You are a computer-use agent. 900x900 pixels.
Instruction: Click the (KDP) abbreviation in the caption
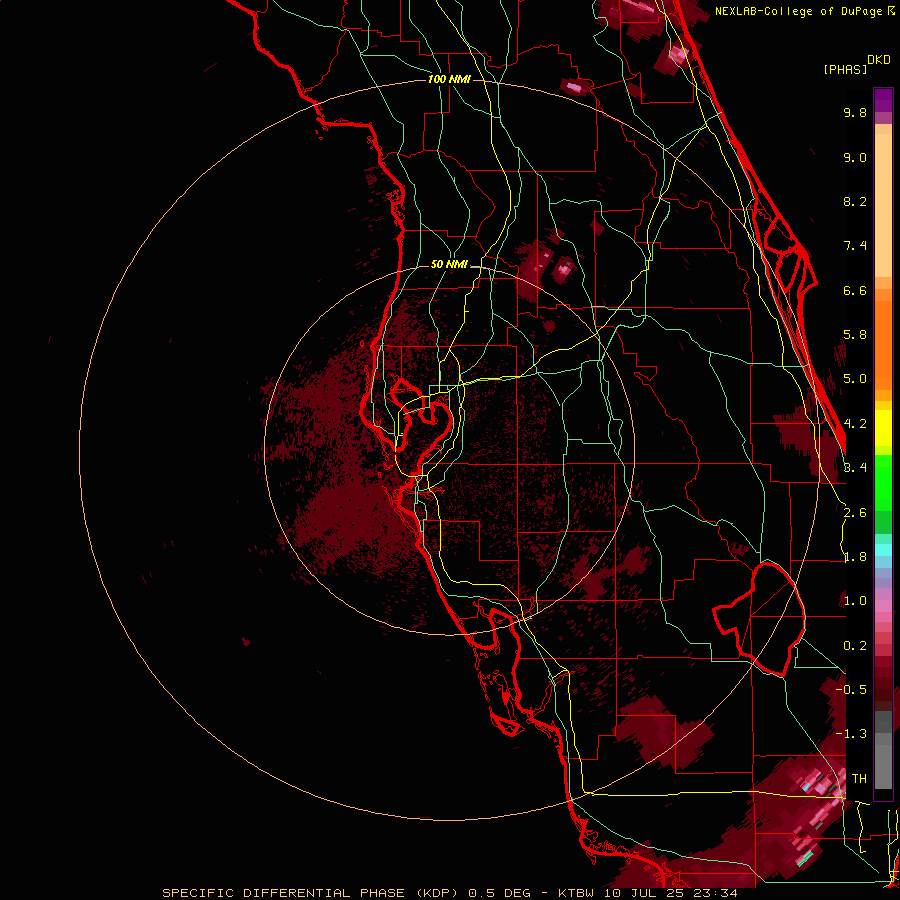[x=437, y=893]
